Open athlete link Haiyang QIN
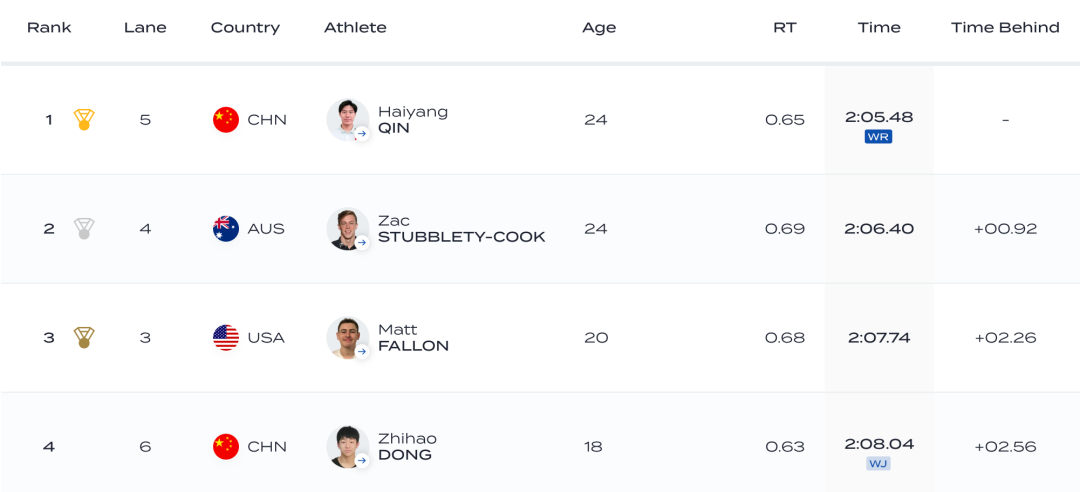 (412, 120)
